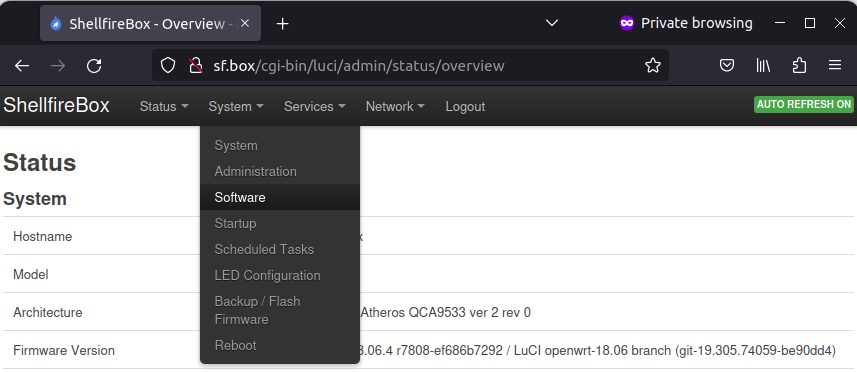This screenshot has height=372, width=857.
Task: Bookmark this page with the star icon
Action: click(x=653, y=66)
